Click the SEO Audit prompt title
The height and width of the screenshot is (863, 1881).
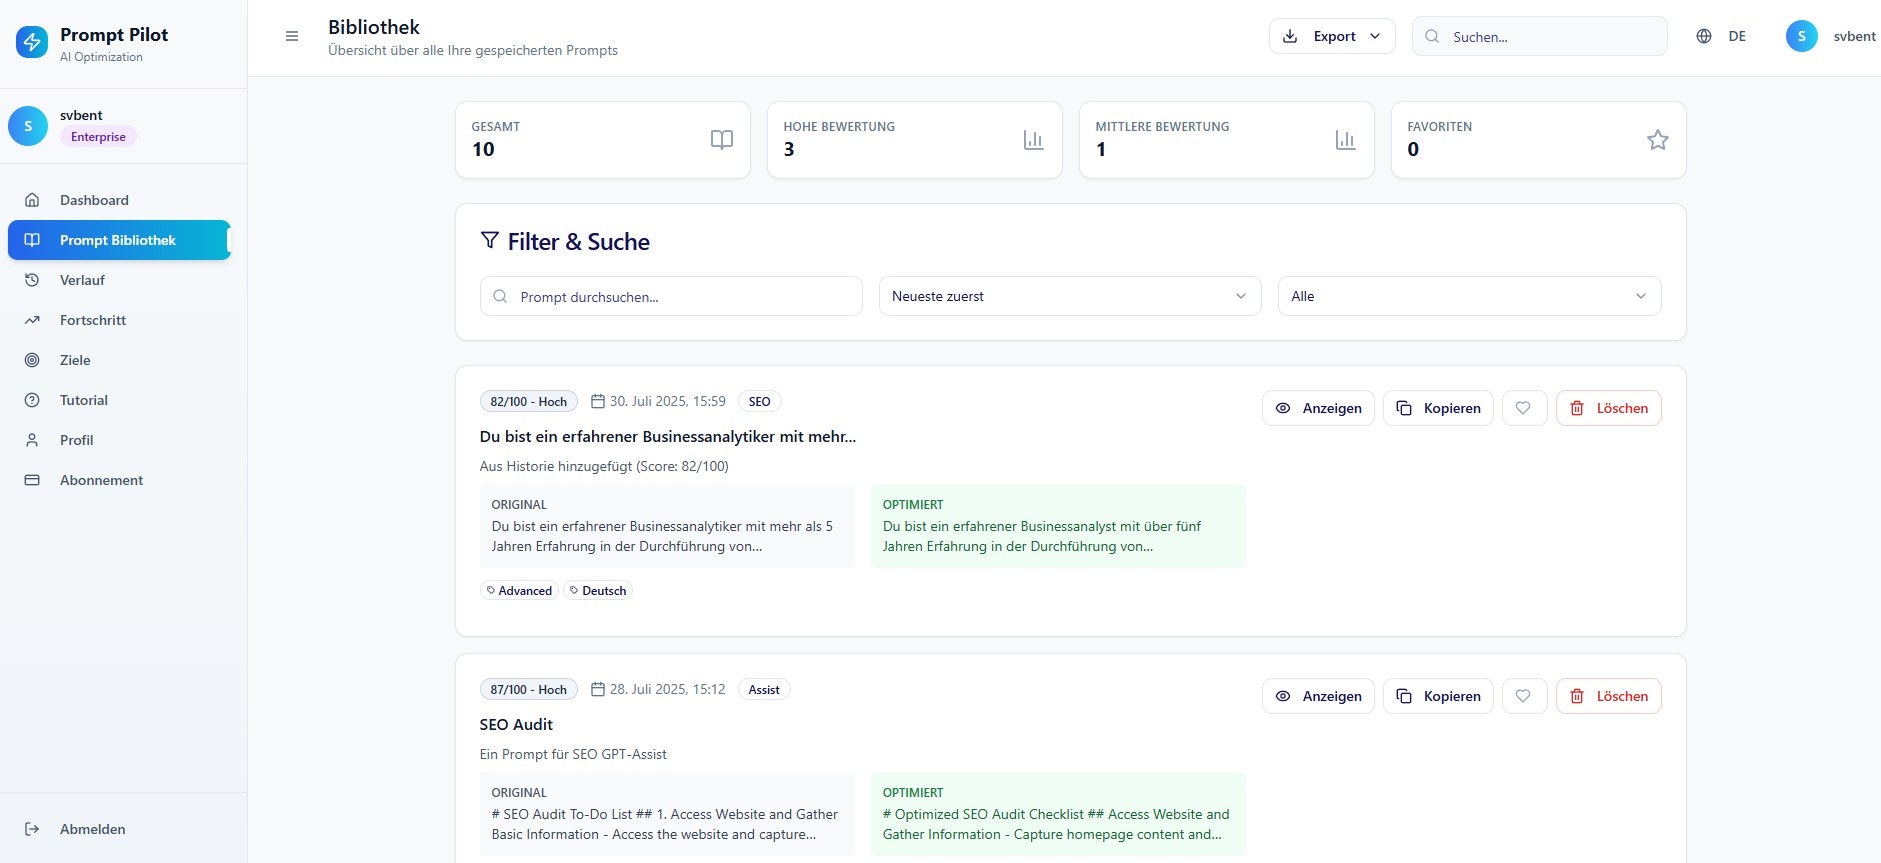pos(516,724)
